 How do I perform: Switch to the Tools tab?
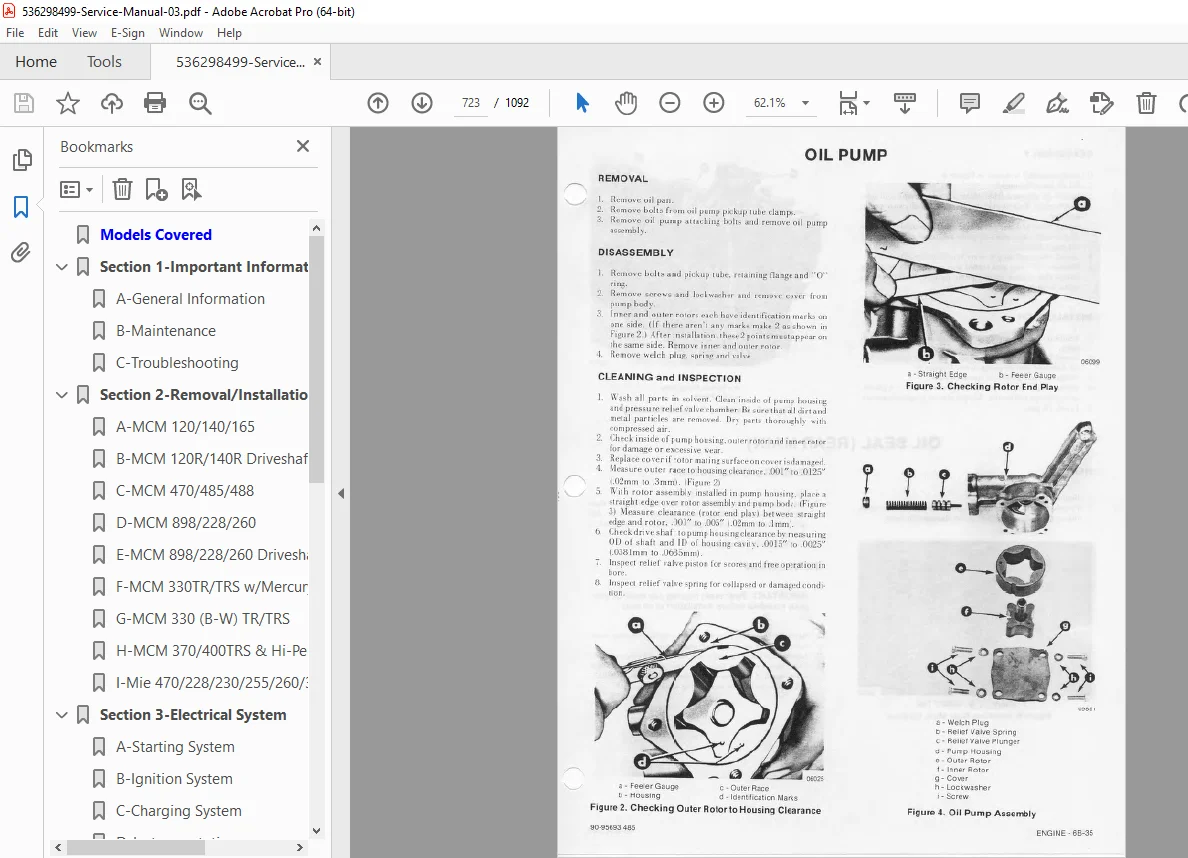104,61
